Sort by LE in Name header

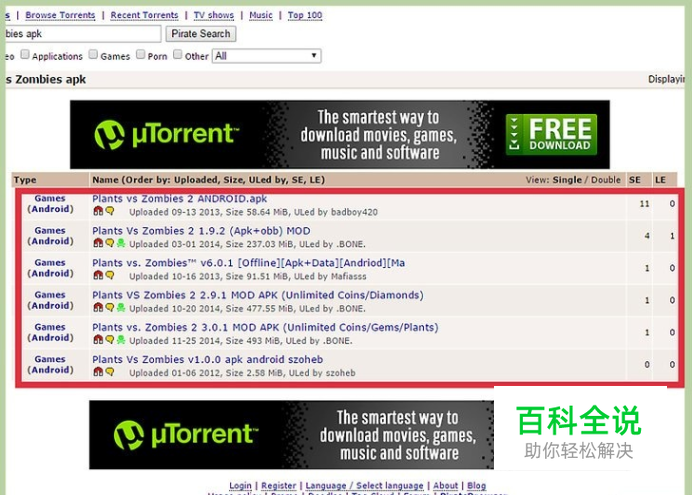point(316,180)
